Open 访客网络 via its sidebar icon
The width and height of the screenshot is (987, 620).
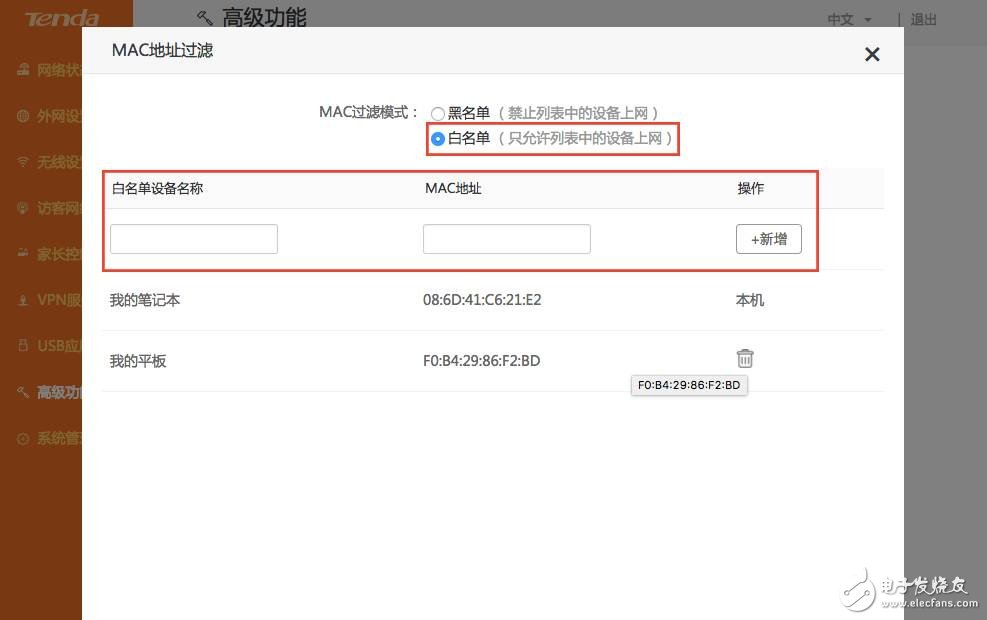click(22, 208)
